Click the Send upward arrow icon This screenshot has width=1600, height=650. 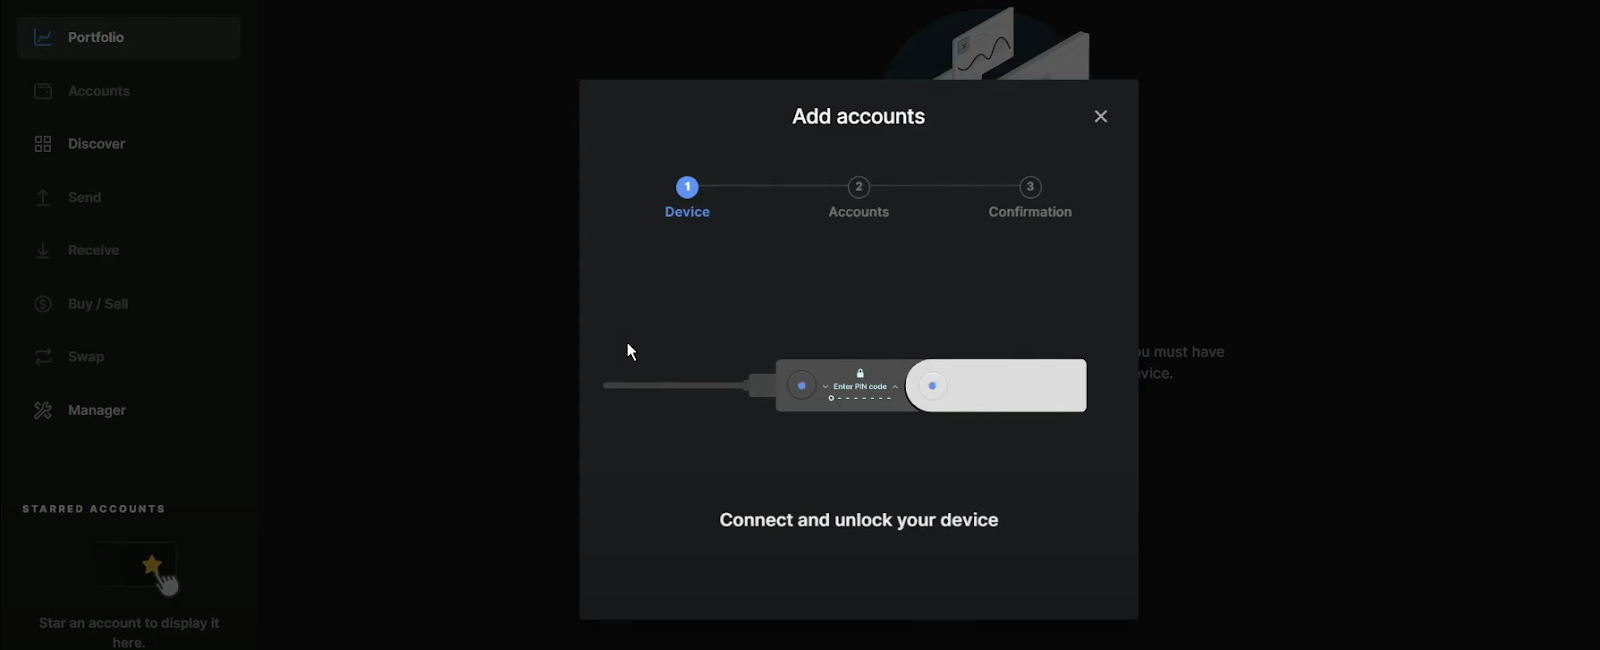(x=43, y=197)
